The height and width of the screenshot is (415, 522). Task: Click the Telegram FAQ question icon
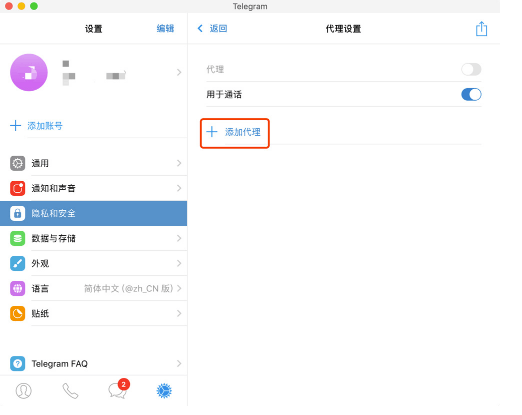[x=17, y=363]
